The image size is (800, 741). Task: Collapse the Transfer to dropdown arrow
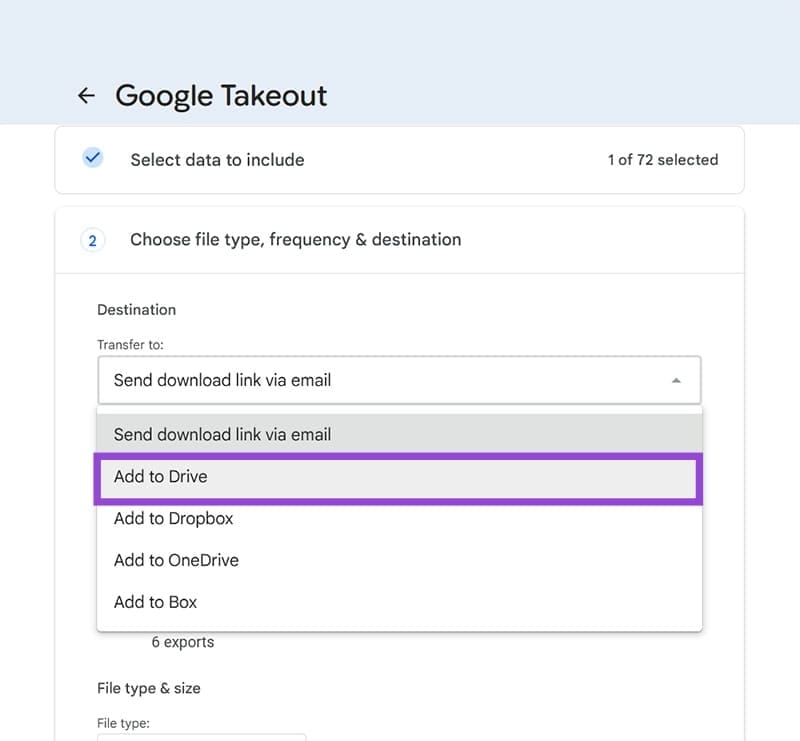click(676, 381)
